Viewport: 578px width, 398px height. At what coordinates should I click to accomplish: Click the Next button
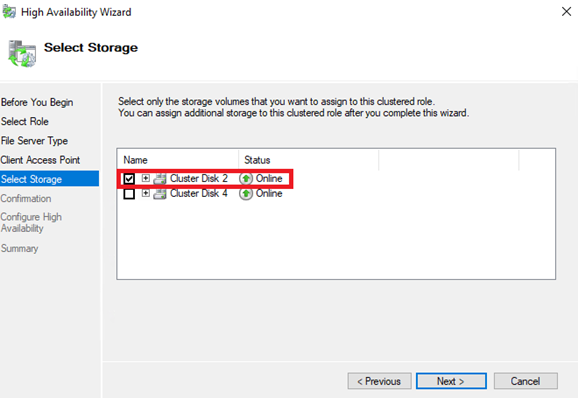(x=451, y=381)
